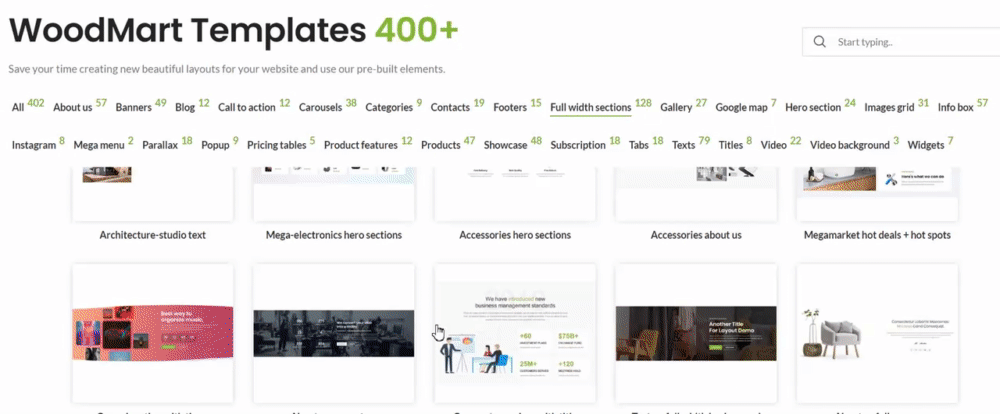The image size is (1000, 414).
Task: Show Call to action templates
Action: point(247,107)
